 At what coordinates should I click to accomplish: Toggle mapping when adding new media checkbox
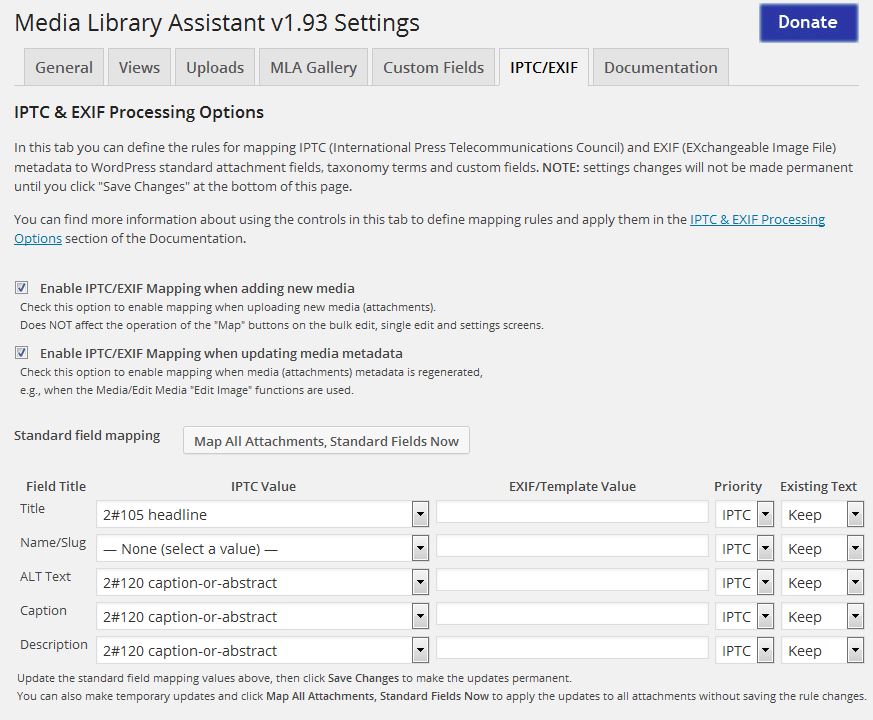pos(21,288)
